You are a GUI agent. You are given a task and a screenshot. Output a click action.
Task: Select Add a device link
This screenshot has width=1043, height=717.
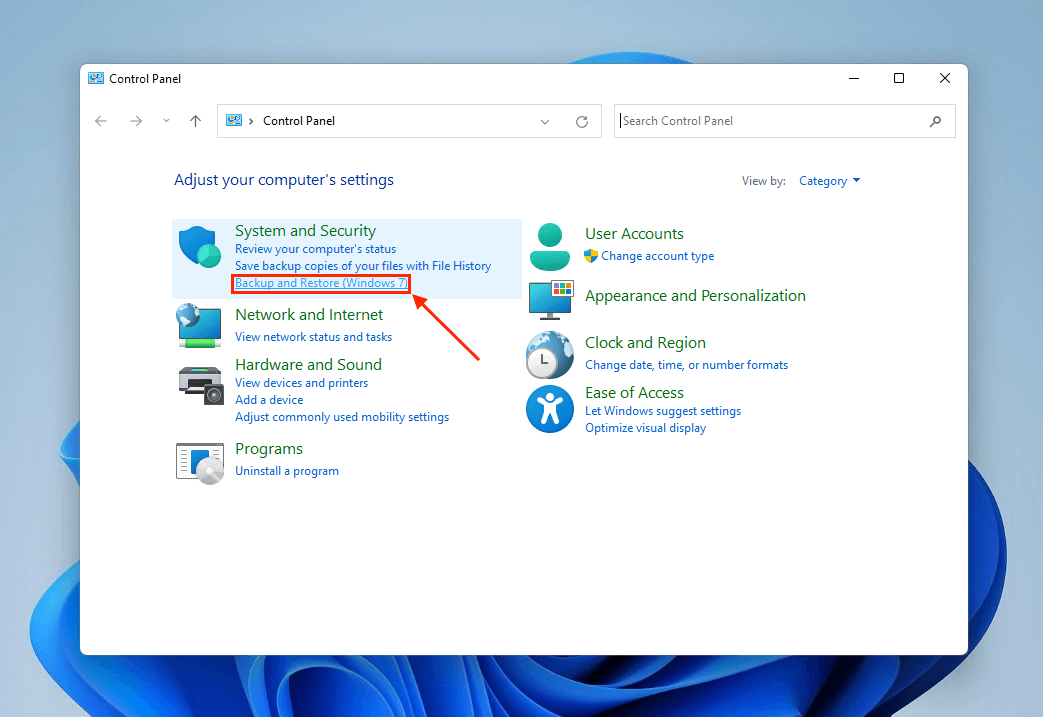[x=269, y=400]
